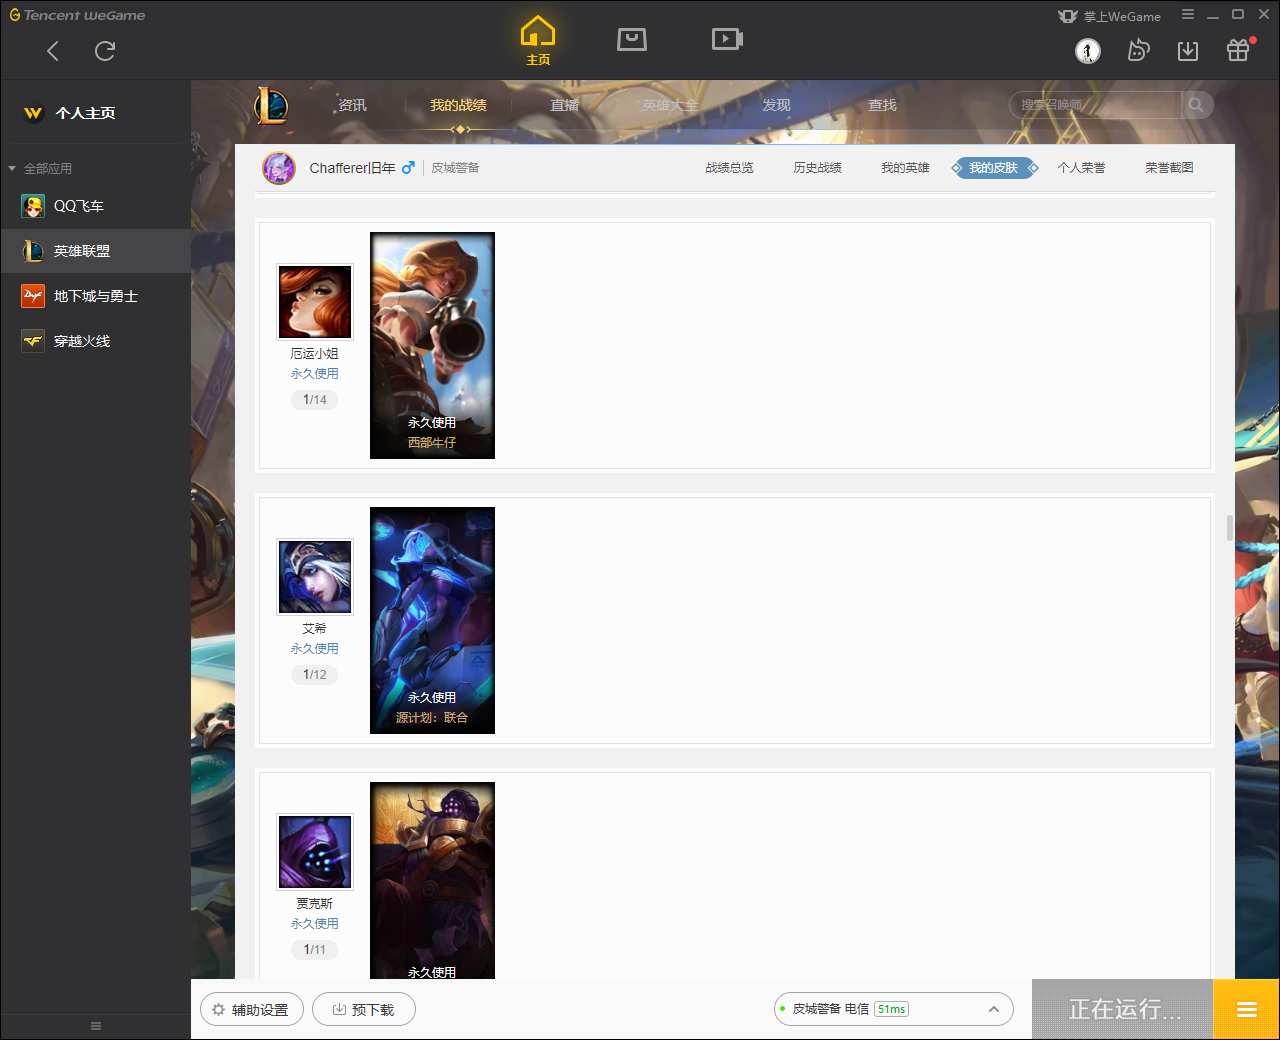Switch to the 我的战绩 tab
This screenshot has width=1280, height=1040.
[458, 105]
